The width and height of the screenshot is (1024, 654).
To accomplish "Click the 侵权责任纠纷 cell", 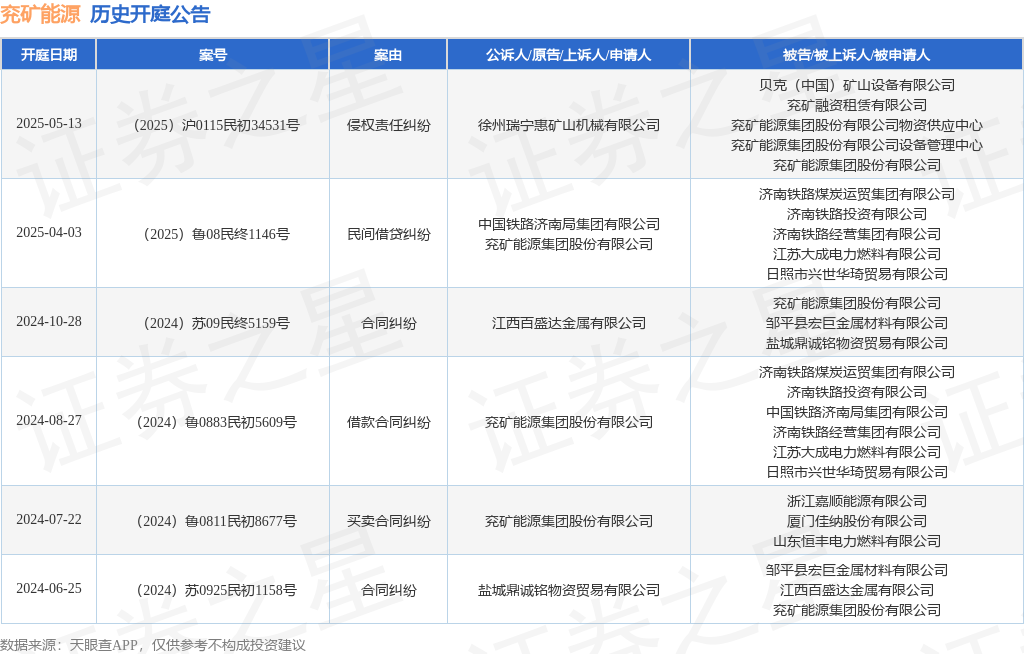I will coord(389,125).
